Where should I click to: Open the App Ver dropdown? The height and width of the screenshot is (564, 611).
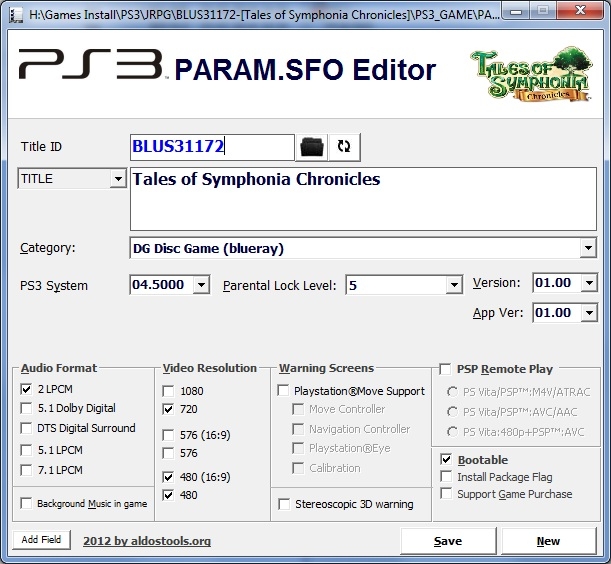[589, 313]
